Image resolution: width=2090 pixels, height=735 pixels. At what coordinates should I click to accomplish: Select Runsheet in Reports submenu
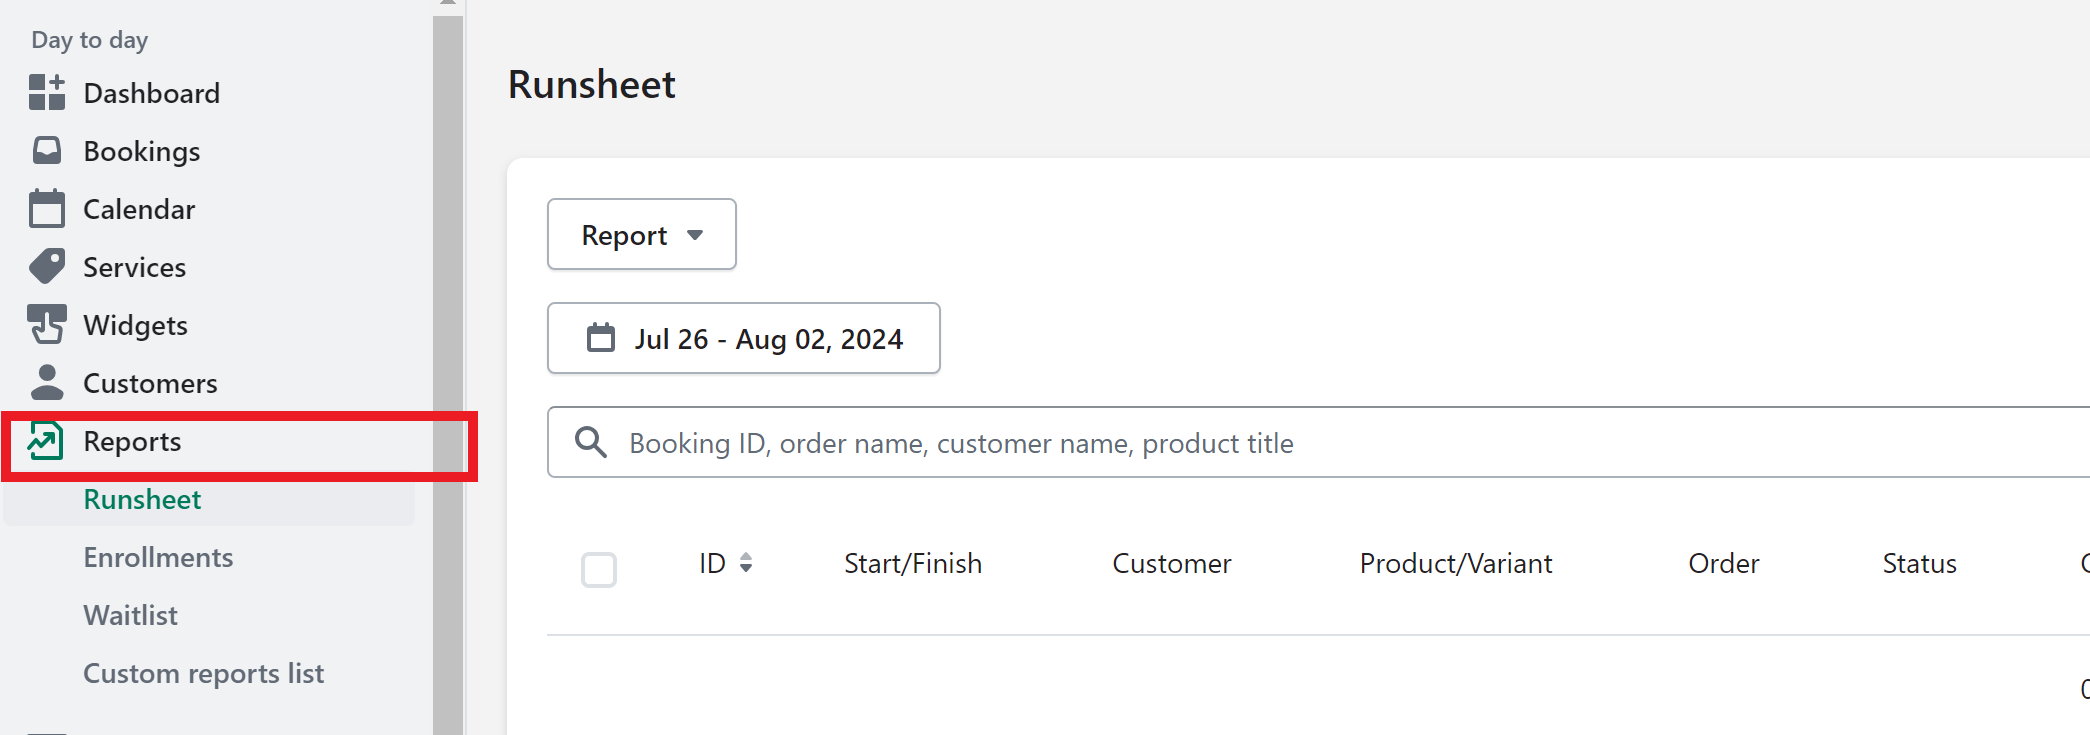pyautogui.click(x=142, y=499)
